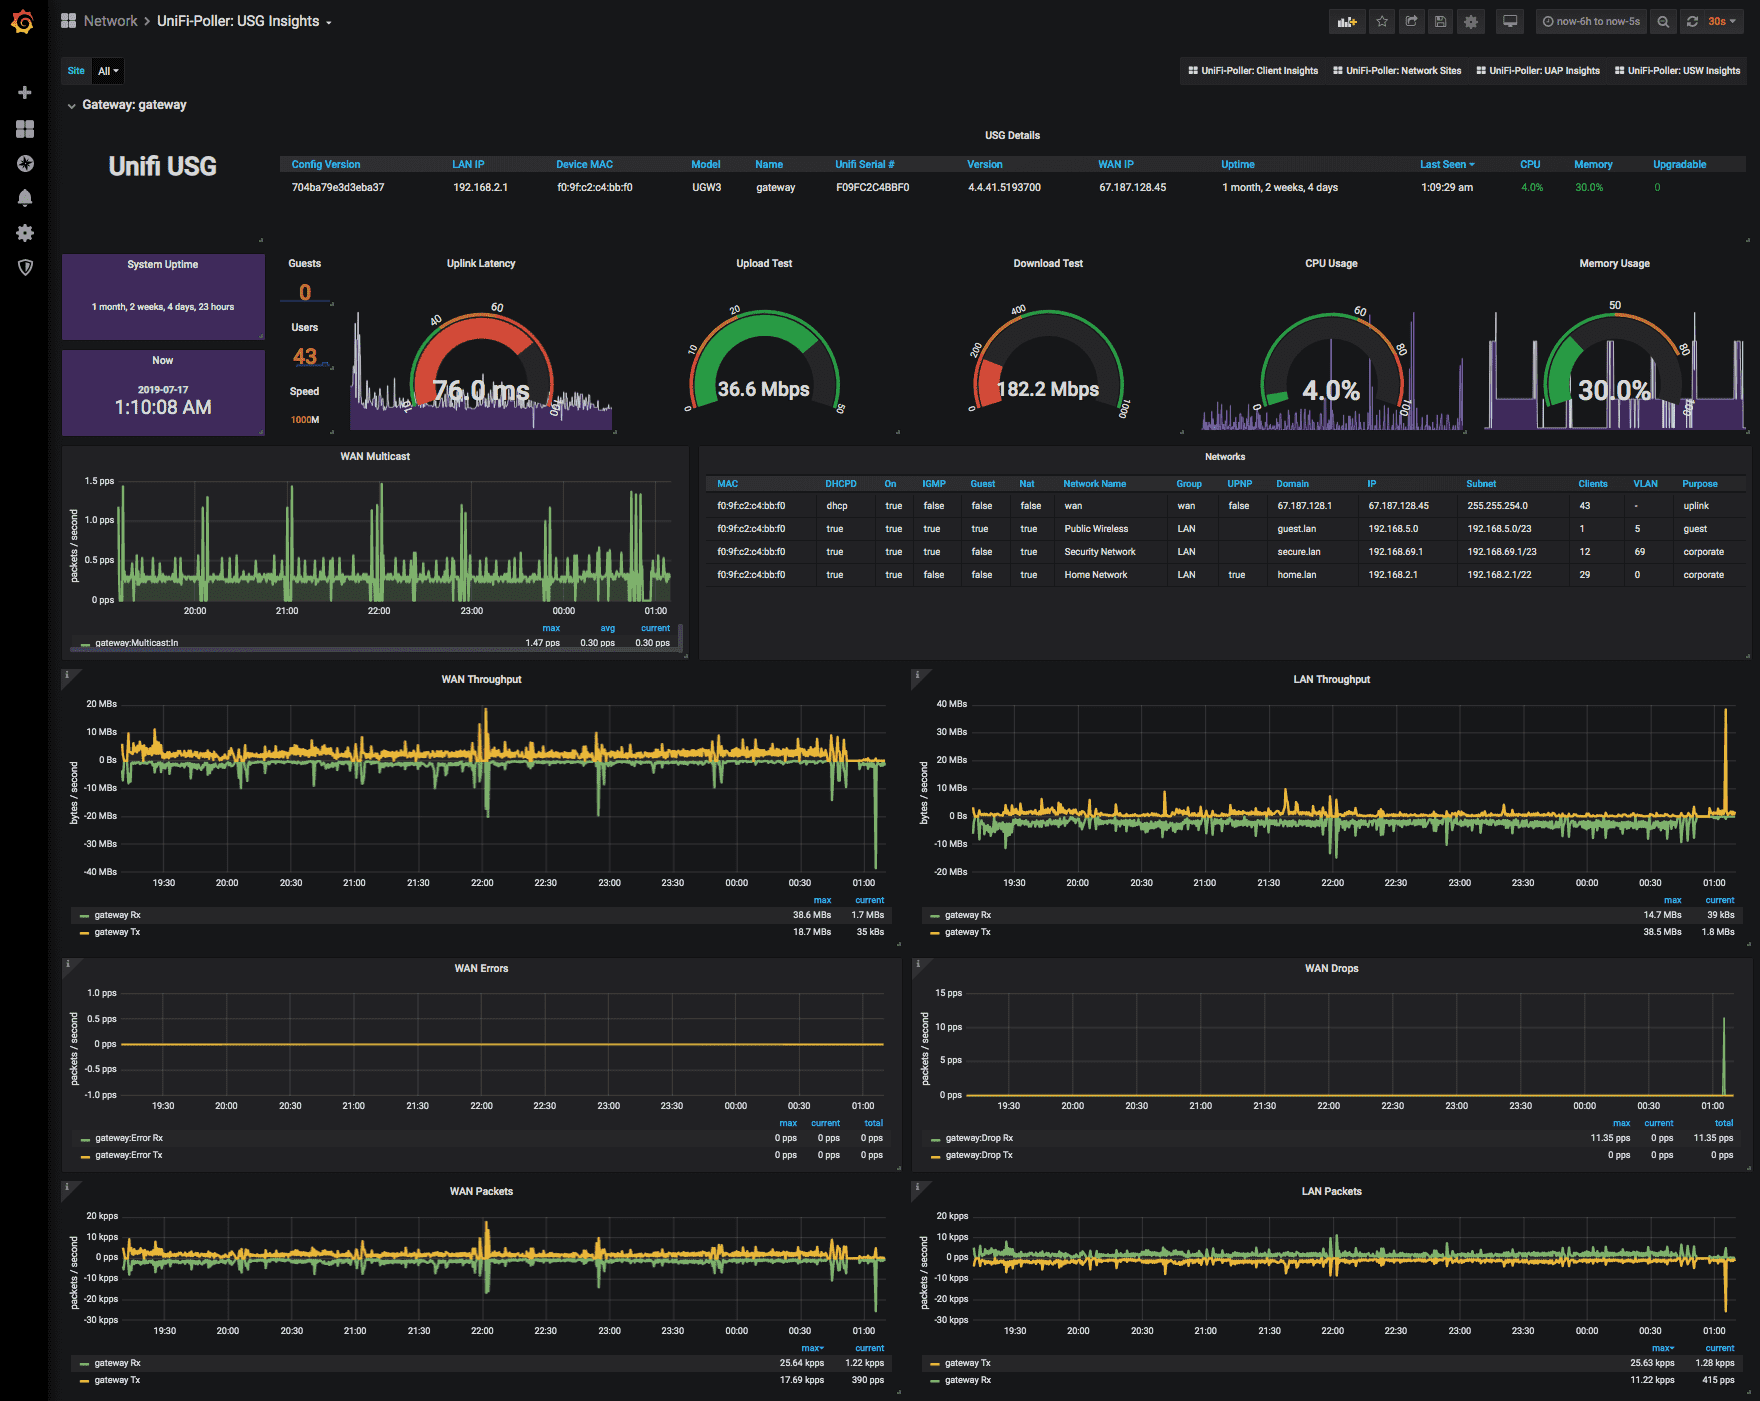Image resolution: width=1760 pixels, height=1401 pixels.
Task: Click the Home Network row in Networks table
Action: tap(1225, 575)
